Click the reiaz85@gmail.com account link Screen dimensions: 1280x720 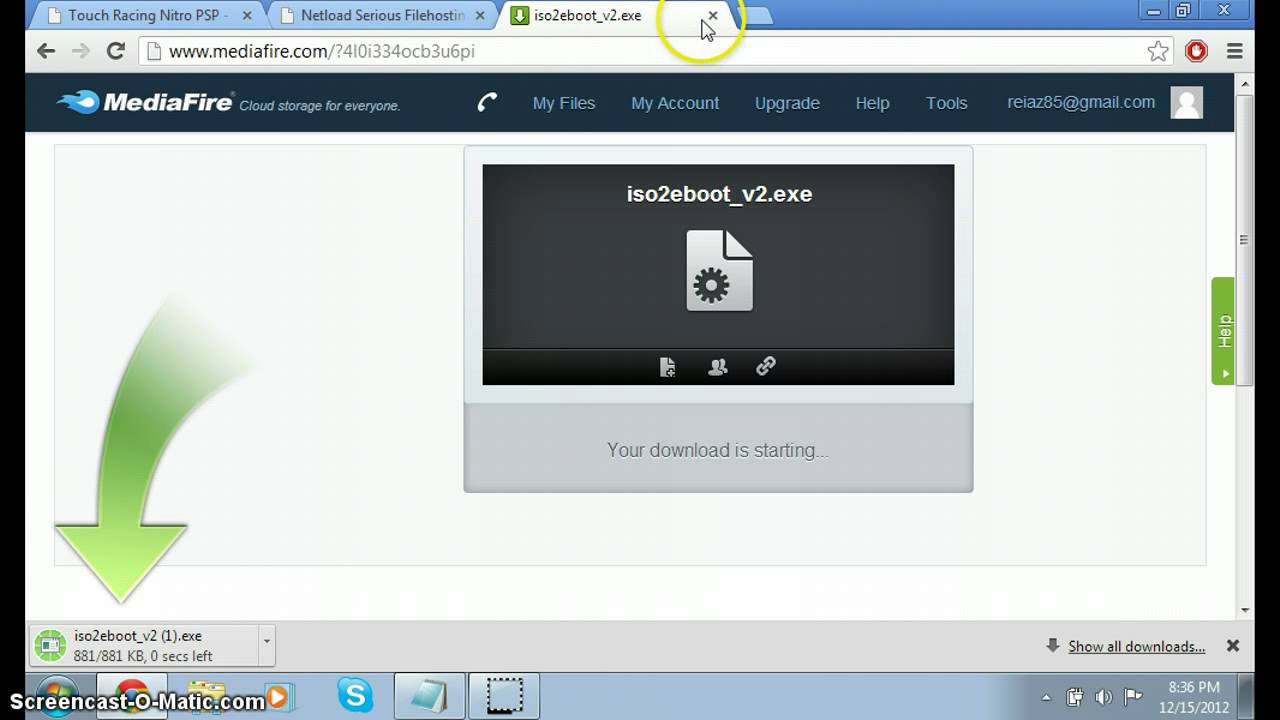1081,102
